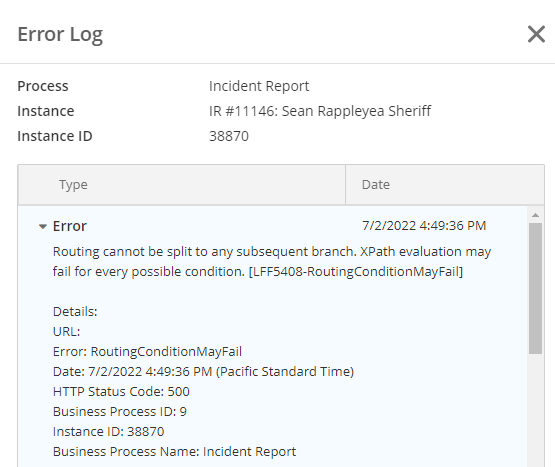
Task: Click the scrollbar up arrow
Action: pos(536,215)
